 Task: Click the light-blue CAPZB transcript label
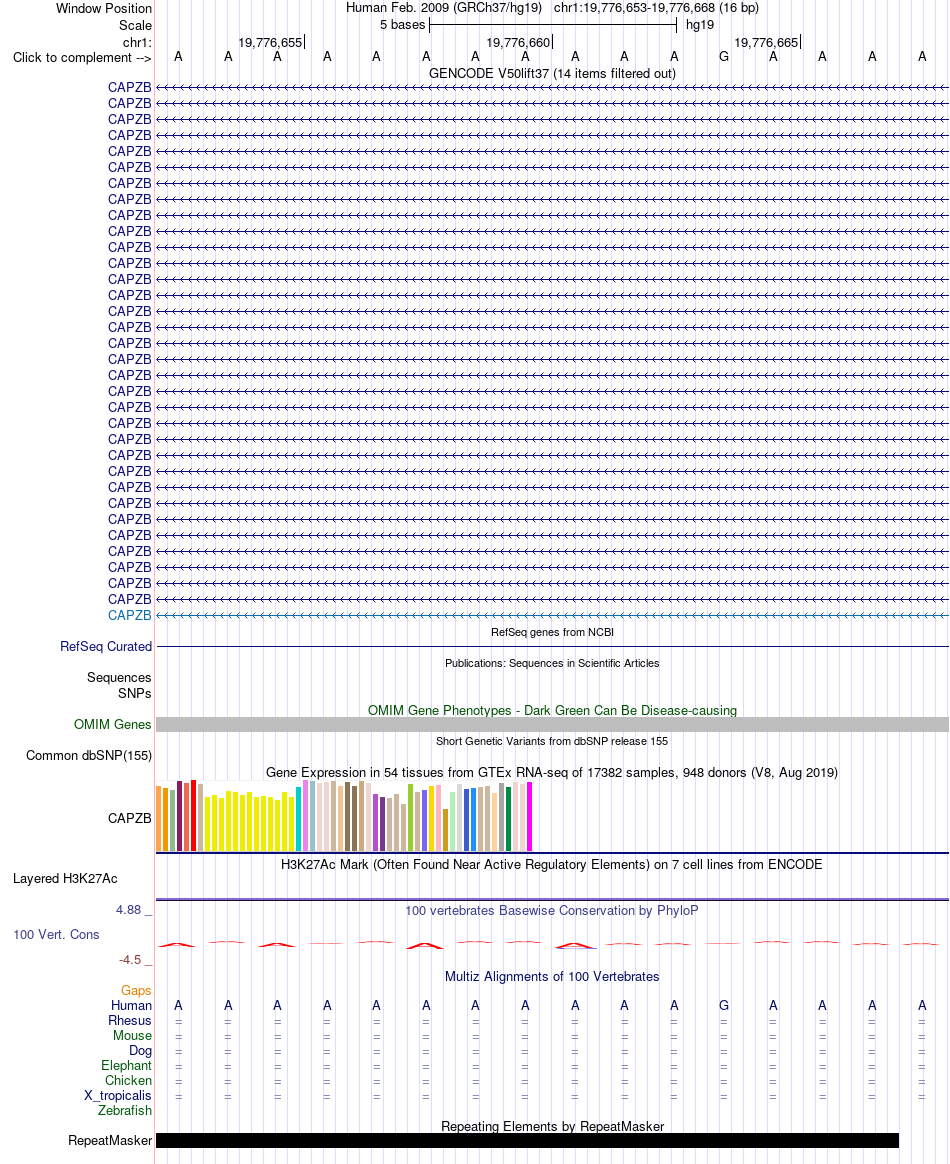click(129, 615)
